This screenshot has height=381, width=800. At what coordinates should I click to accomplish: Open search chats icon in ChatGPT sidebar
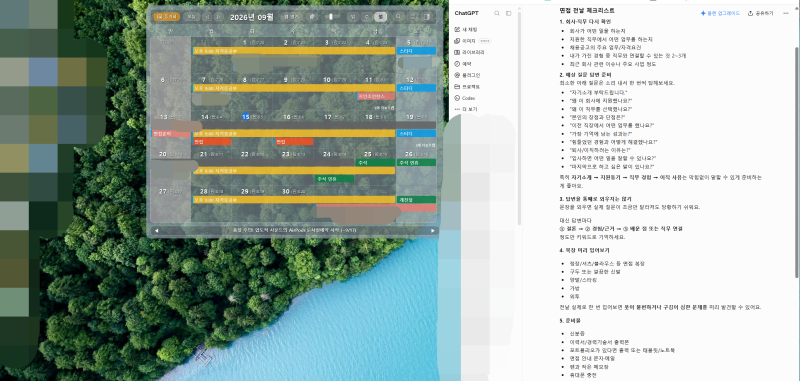point(496,13)
